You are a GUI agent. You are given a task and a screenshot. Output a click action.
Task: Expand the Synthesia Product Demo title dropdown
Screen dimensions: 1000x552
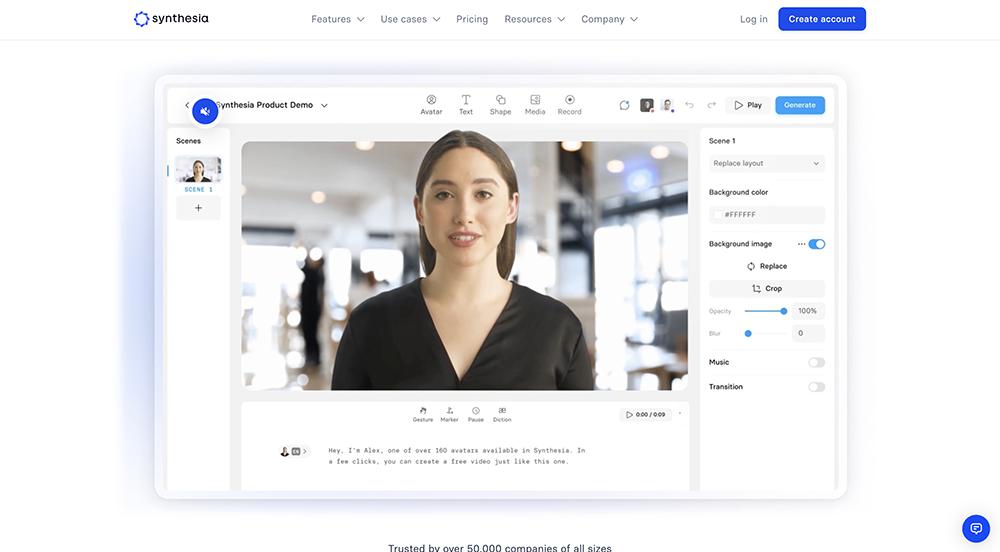(324, 106)
